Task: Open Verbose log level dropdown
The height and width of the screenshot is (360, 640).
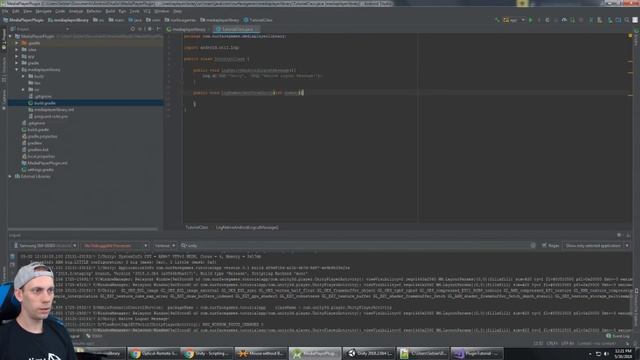Action: 164,246
